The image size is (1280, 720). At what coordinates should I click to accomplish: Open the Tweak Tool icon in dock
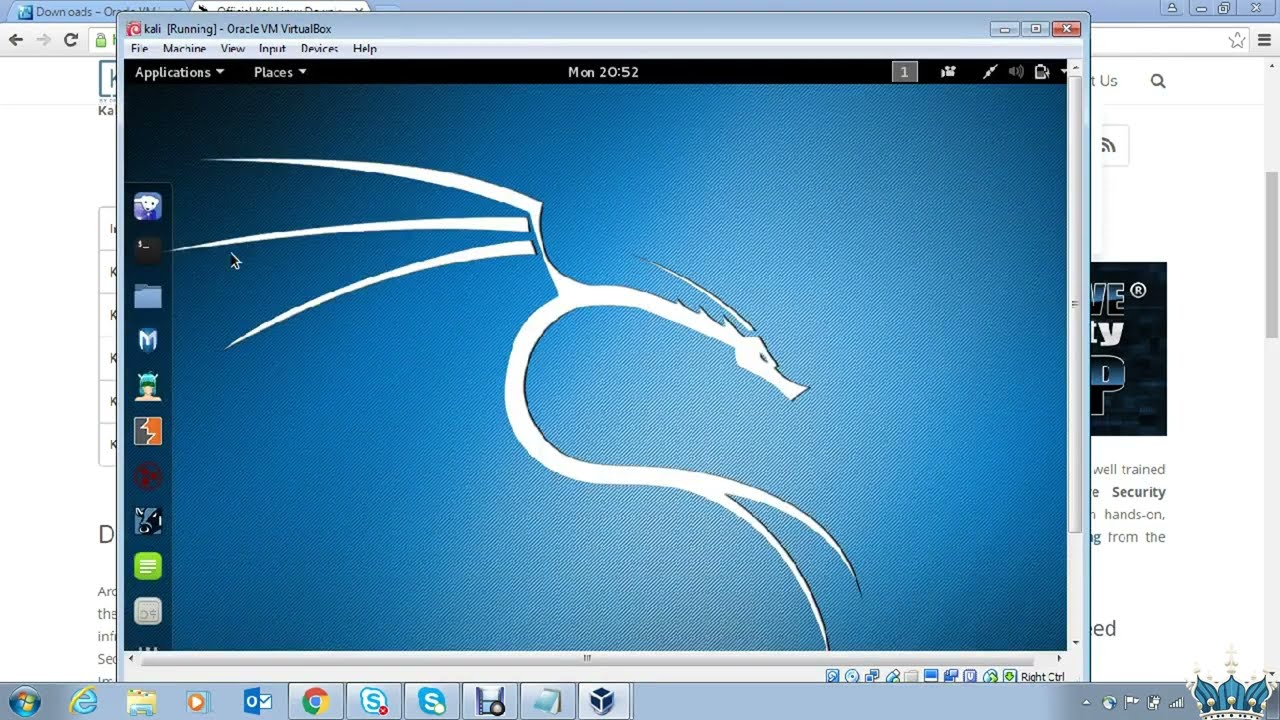pos(148,611)
